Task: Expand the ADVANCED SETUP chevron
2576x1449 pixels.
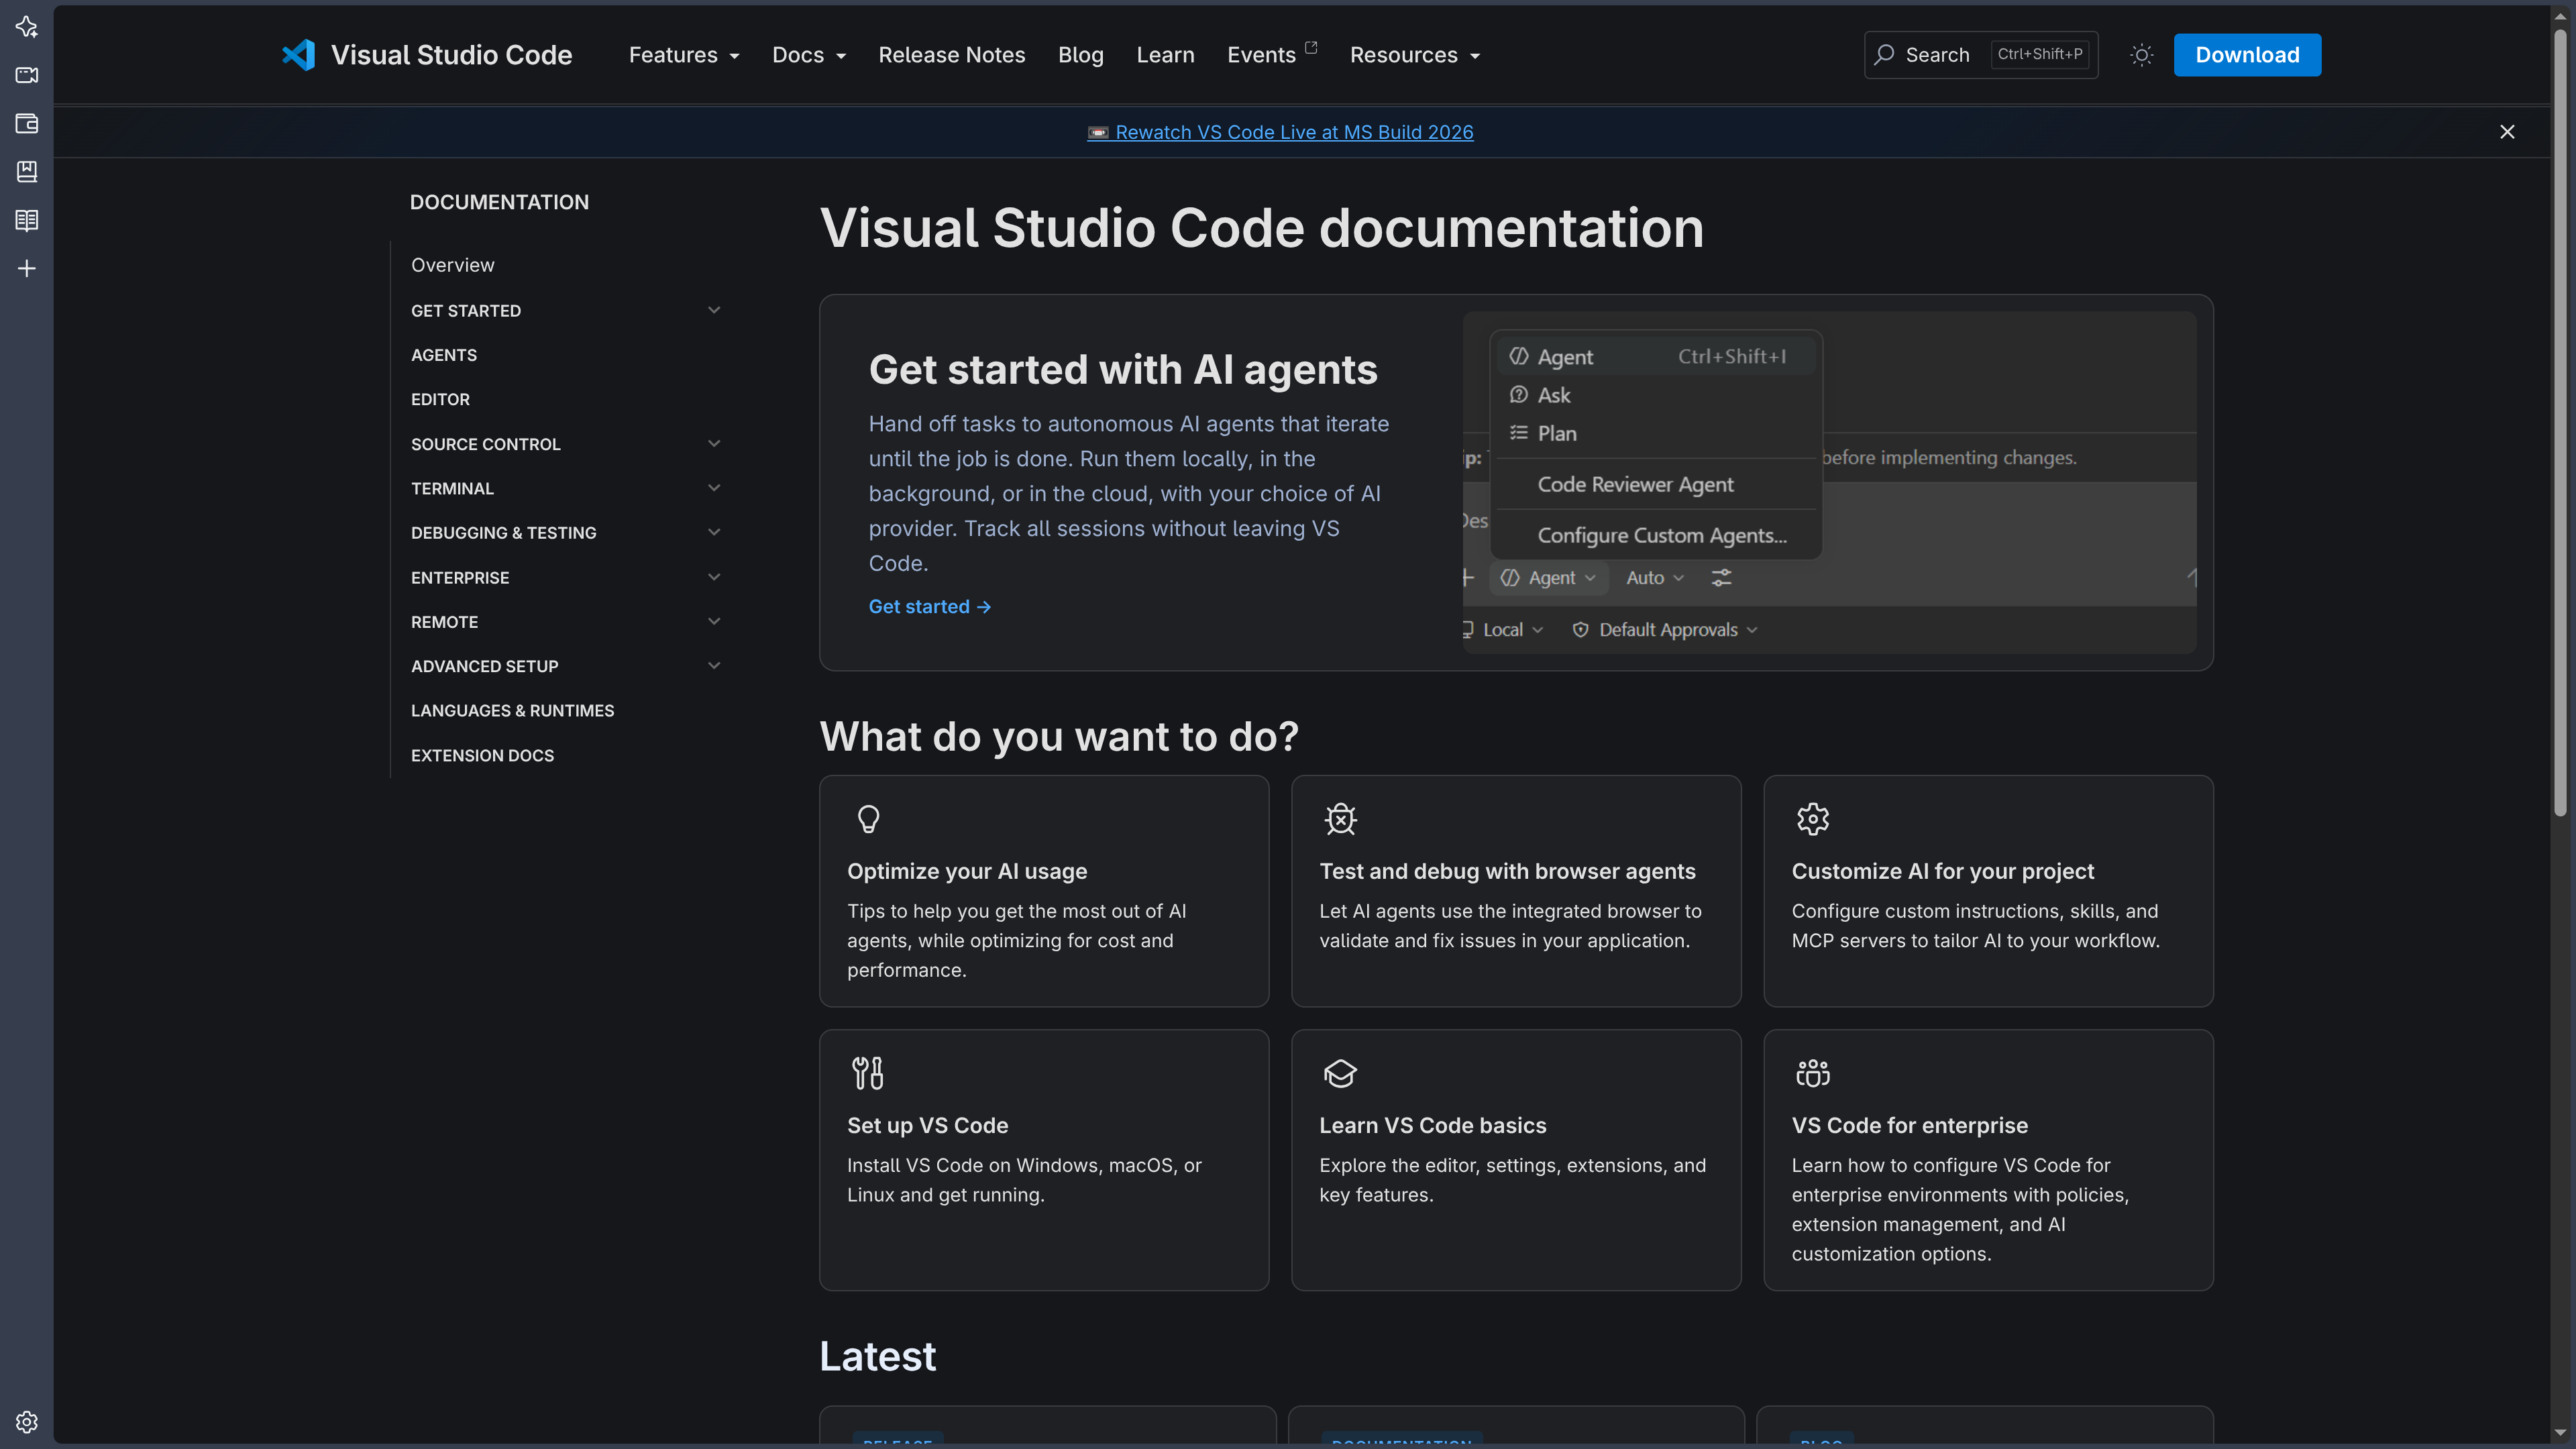Action: click(714, 666)
